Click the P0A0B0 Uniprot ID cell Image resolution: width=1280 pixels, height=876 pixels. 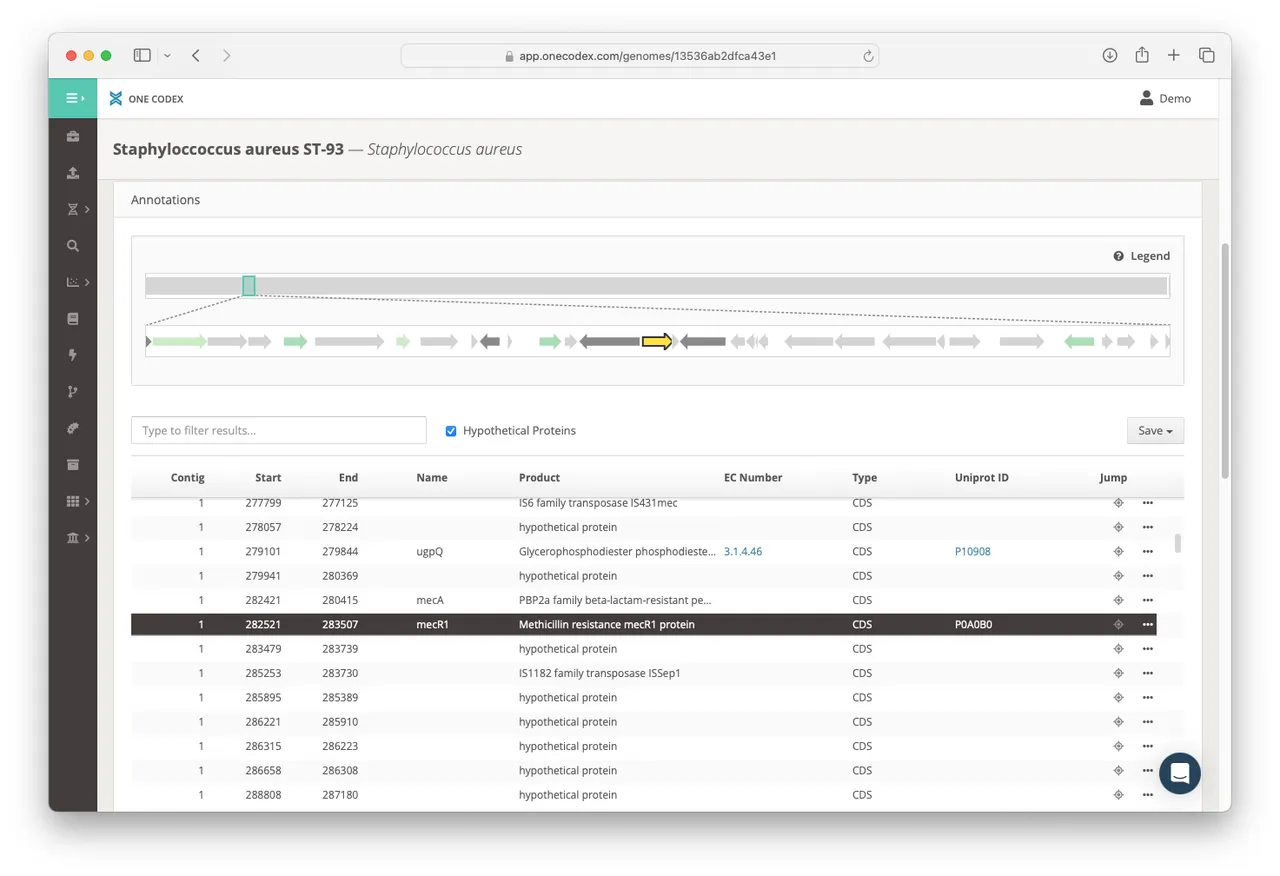[x=973, y=625]
